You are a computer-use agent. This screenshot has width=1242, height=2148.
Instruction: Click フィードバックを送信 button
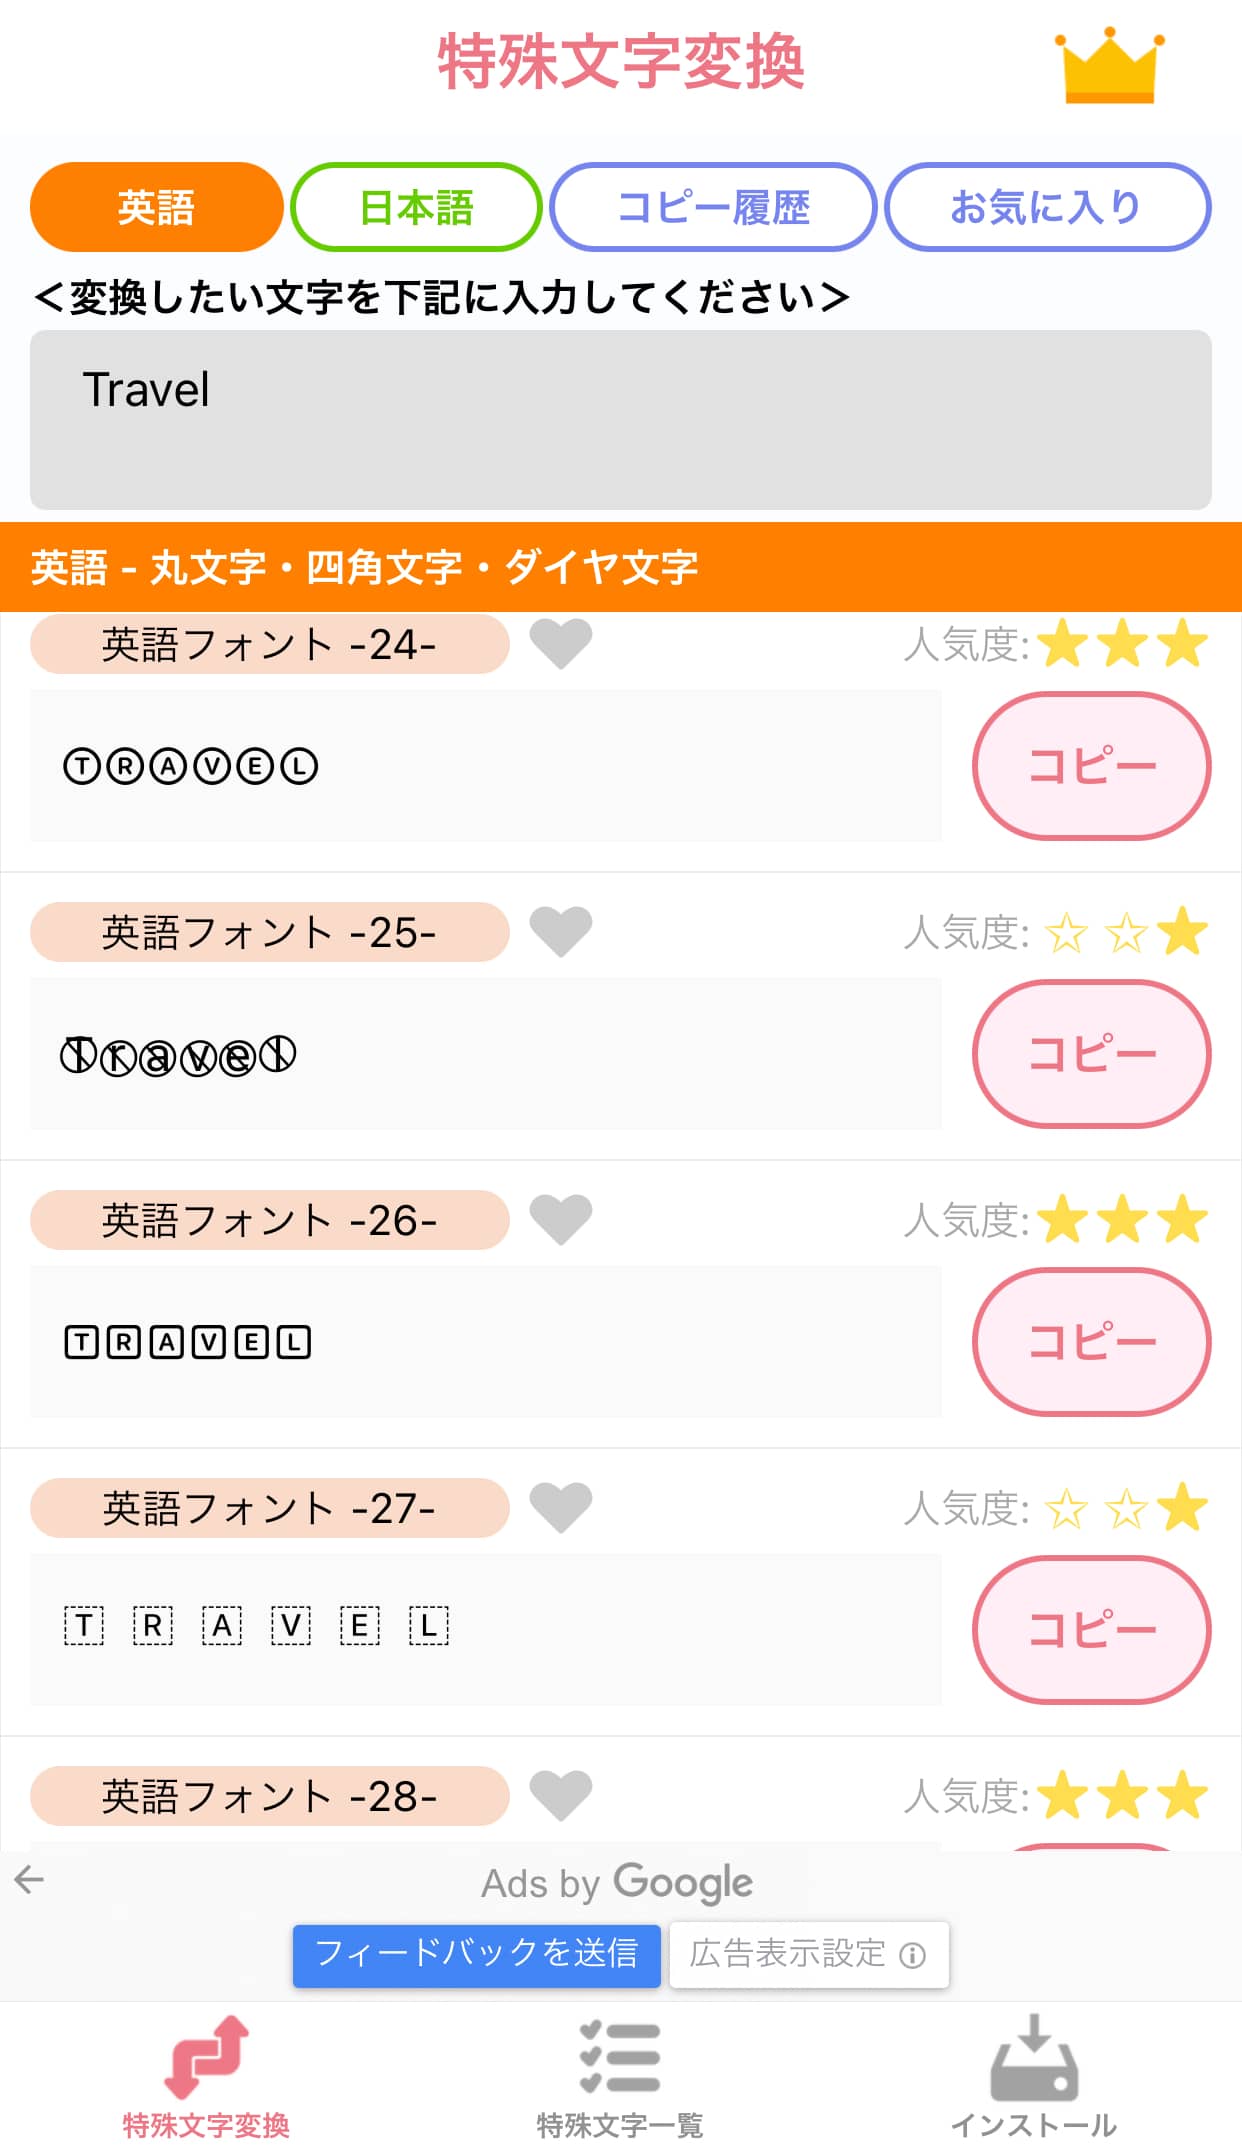(x=476, y=1954)
